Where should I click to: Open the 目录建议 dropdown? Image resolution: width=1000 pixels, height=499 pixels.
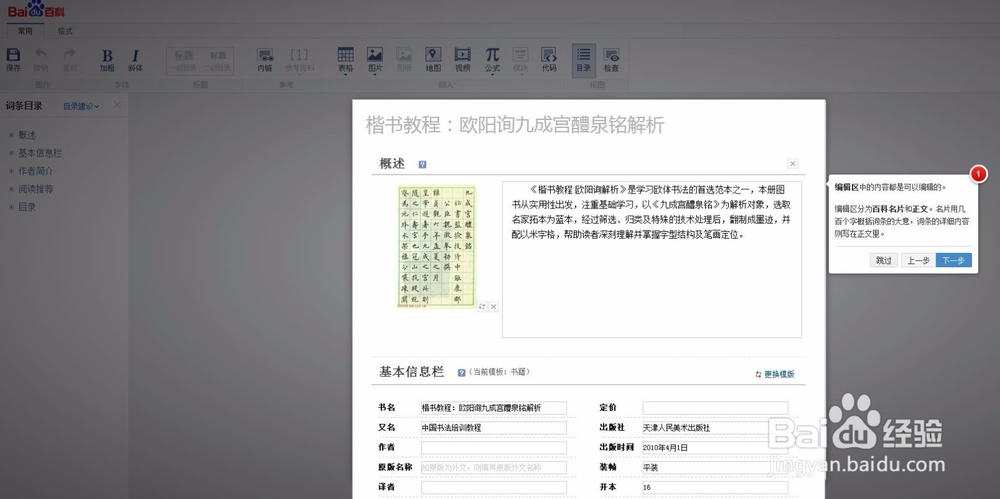tap(81, 107)
